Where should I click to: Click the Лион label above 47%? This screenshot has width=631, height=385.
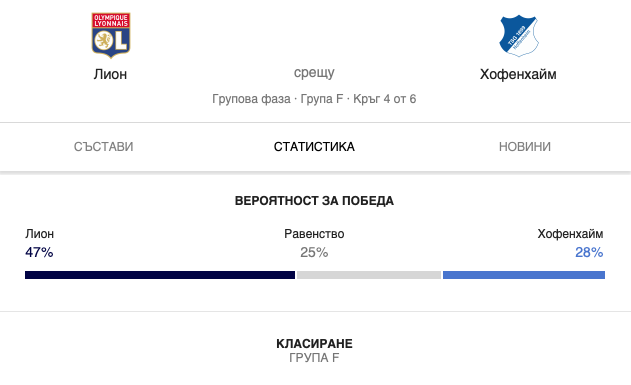point(39,234)
